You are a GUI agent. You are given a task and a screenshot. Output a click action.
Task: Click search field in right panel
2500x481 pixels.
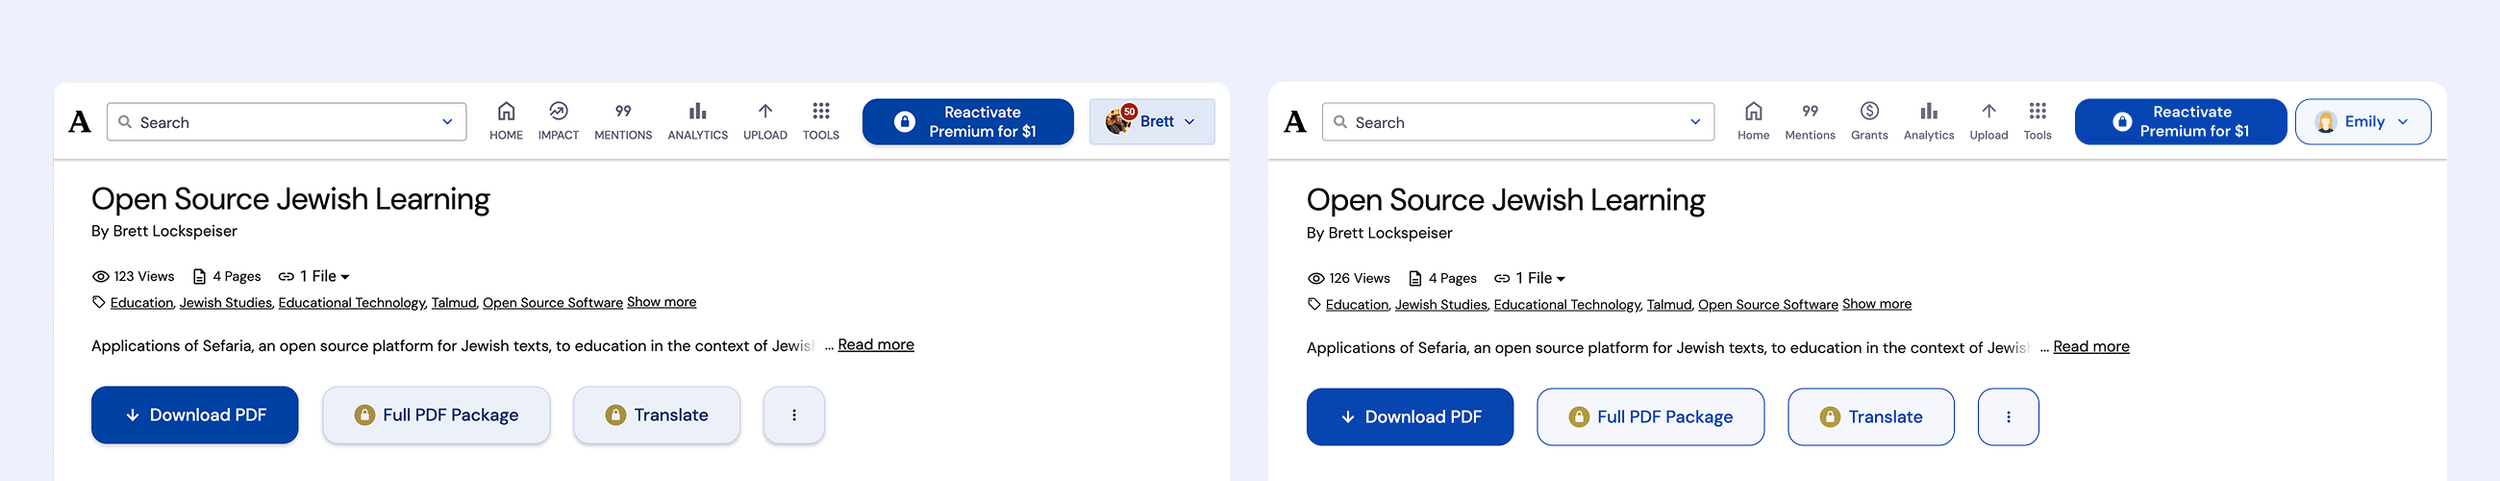pyautogui.click(x=1518, y=122)
